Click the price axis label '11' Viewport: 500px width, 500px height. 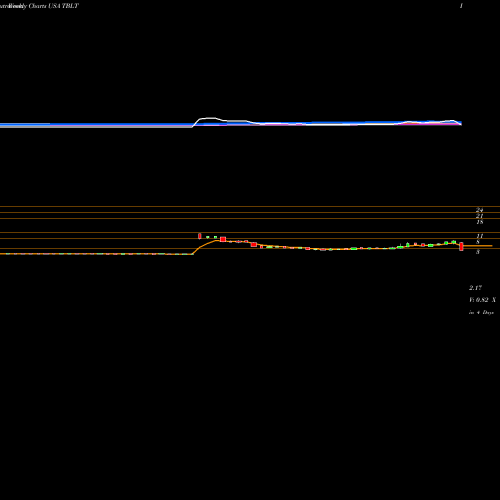[480, 236]
